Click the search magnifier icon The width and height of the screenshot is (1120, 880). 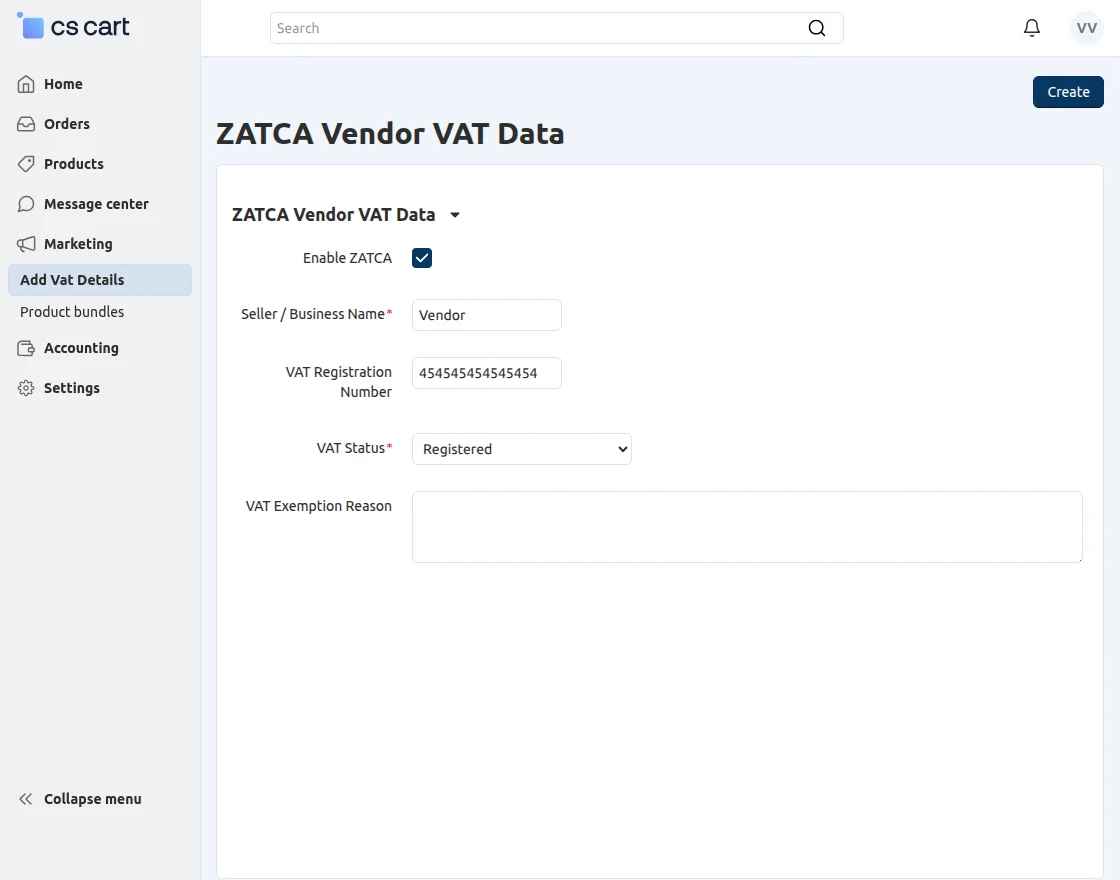point(816,28)
